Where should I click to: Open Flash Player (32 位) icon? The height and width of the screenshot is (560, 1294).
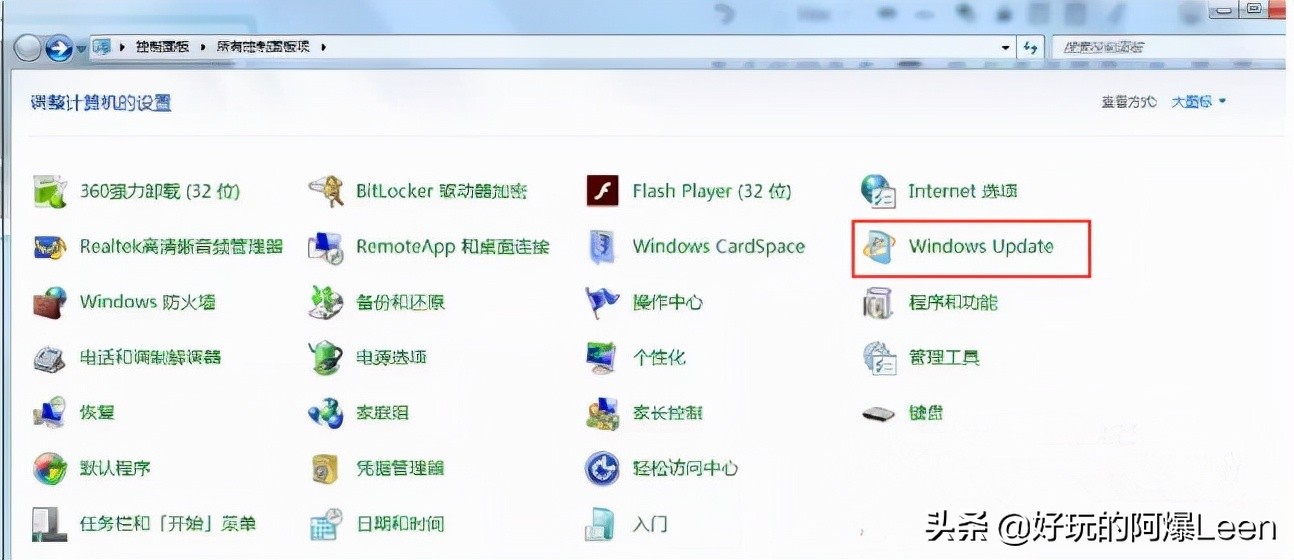pyautogui.click(x=602, y=190)
